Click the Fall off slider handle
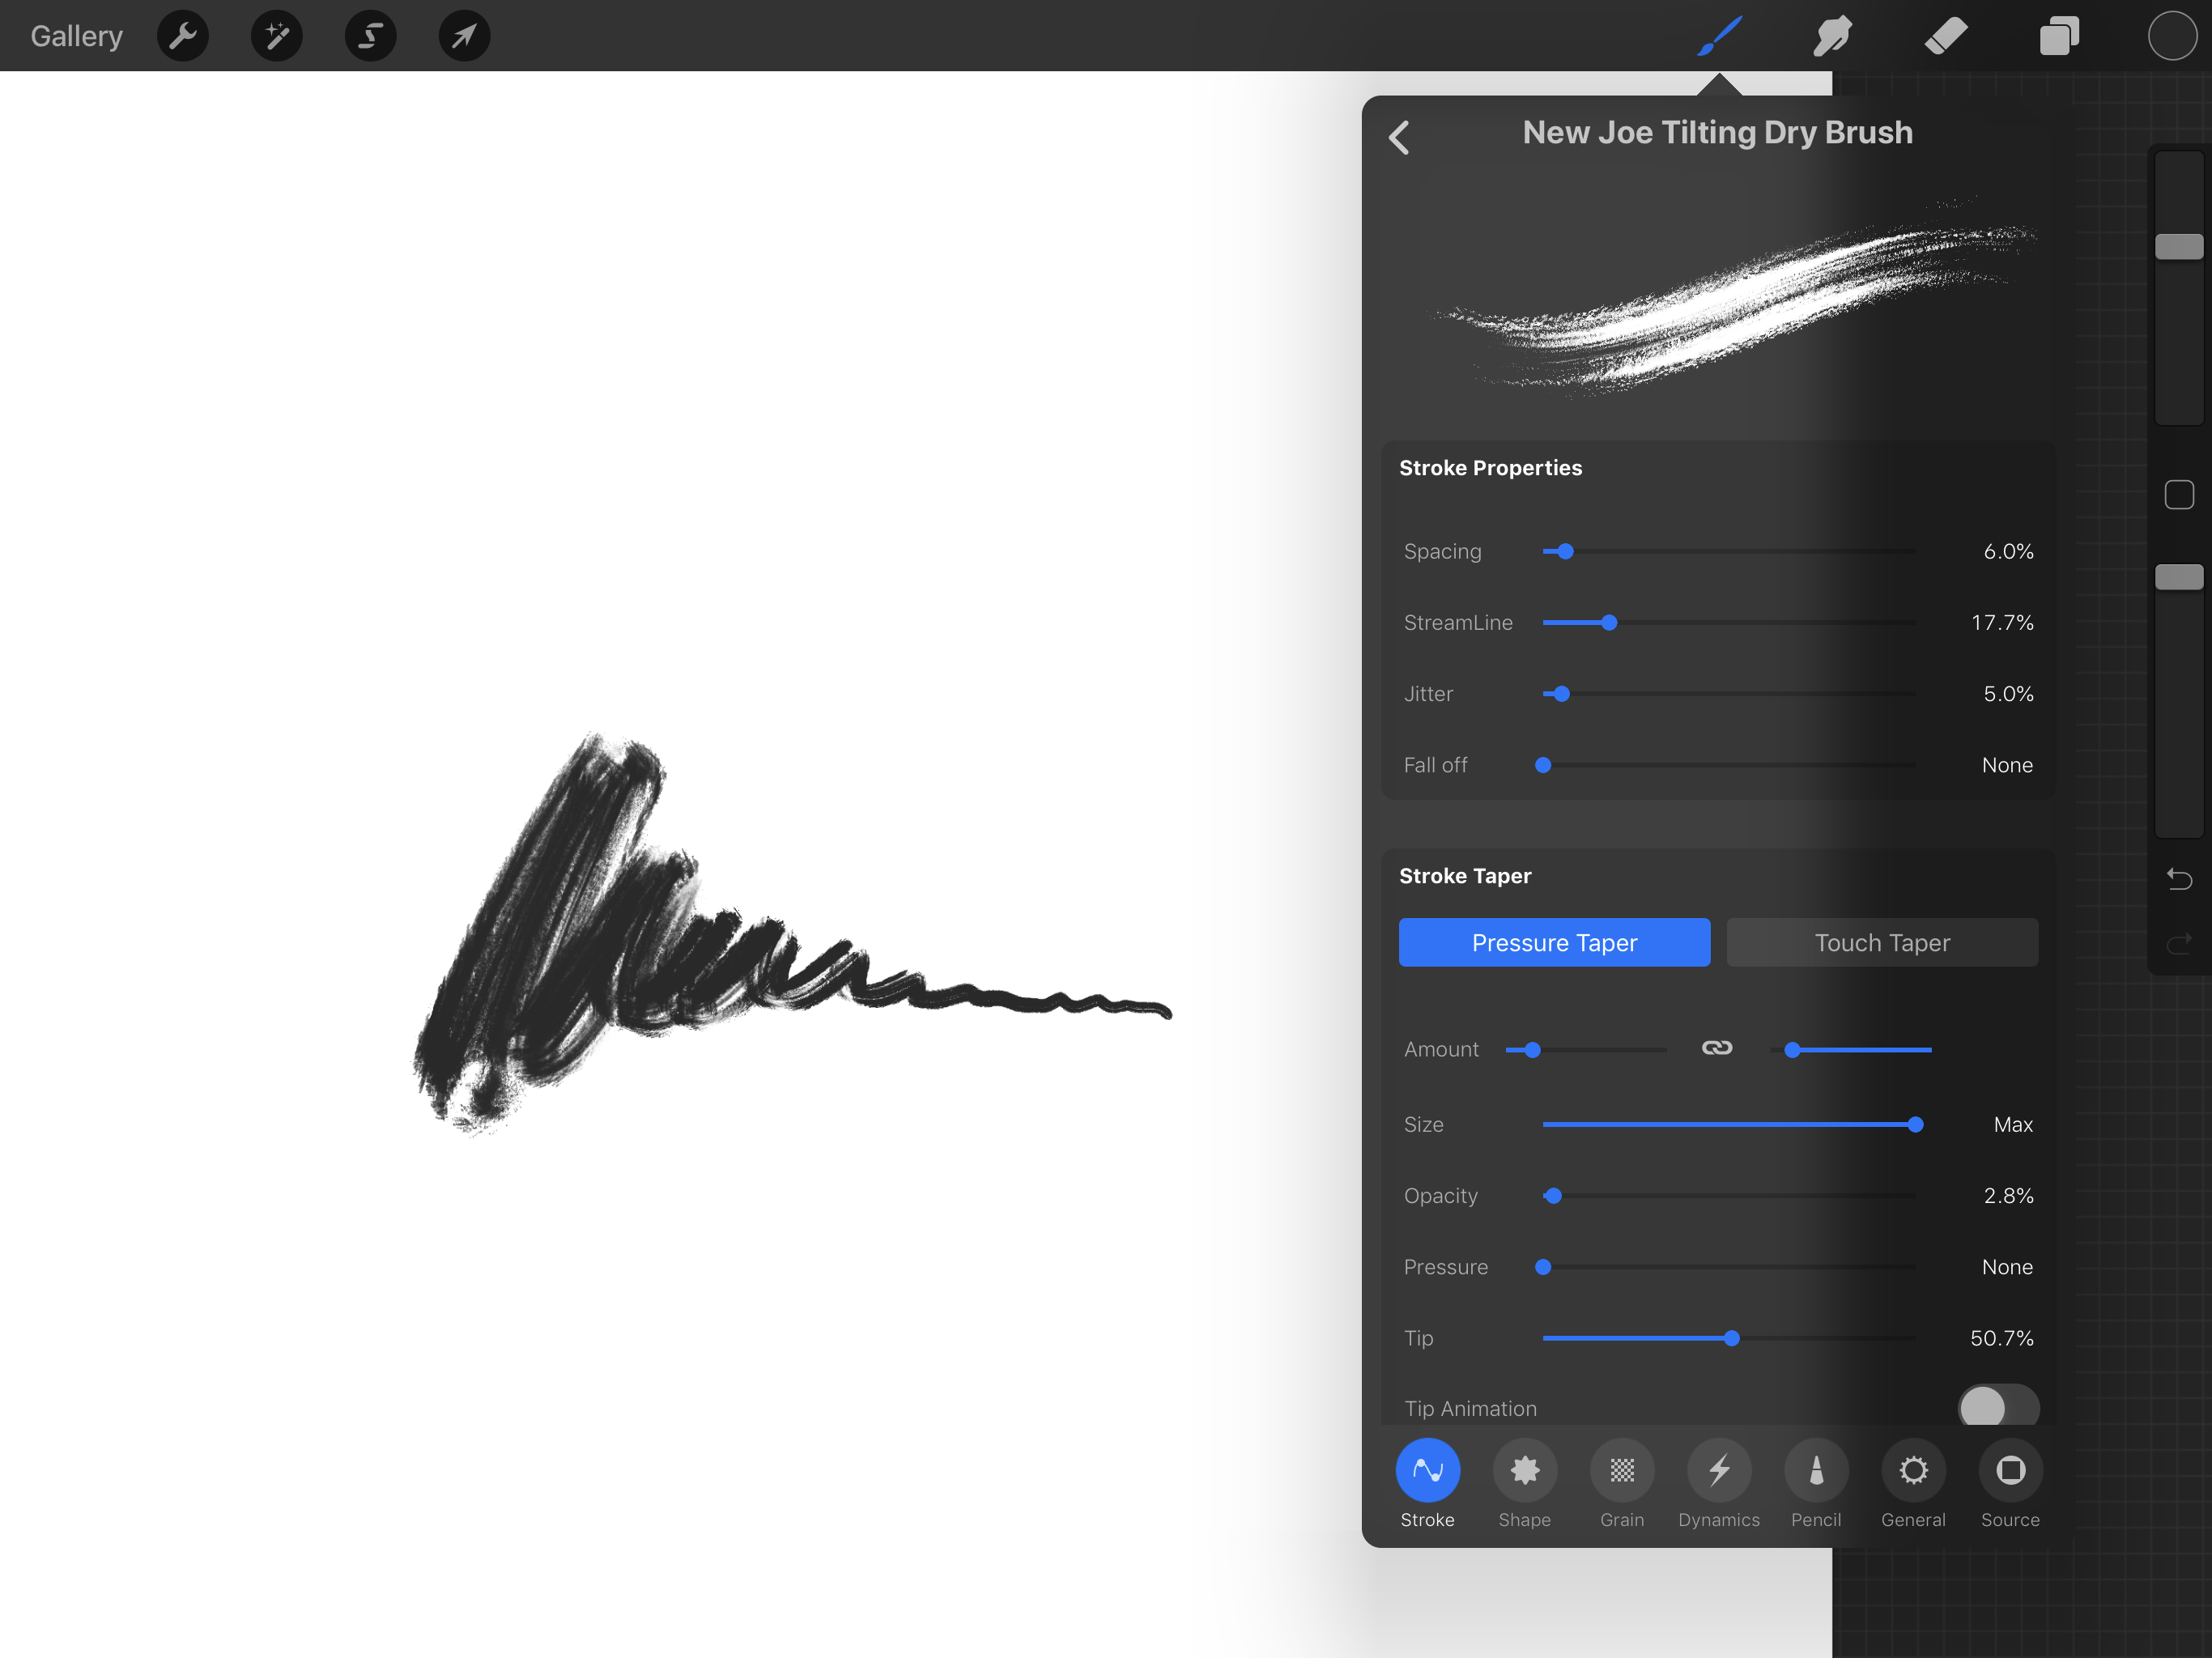 [1543, 765]
